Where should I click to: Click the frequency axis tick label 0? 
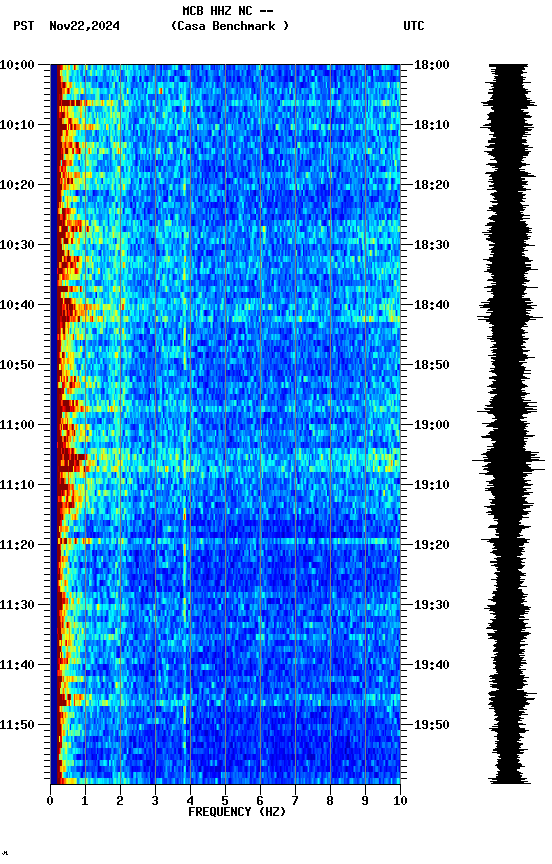pos(50,801)
